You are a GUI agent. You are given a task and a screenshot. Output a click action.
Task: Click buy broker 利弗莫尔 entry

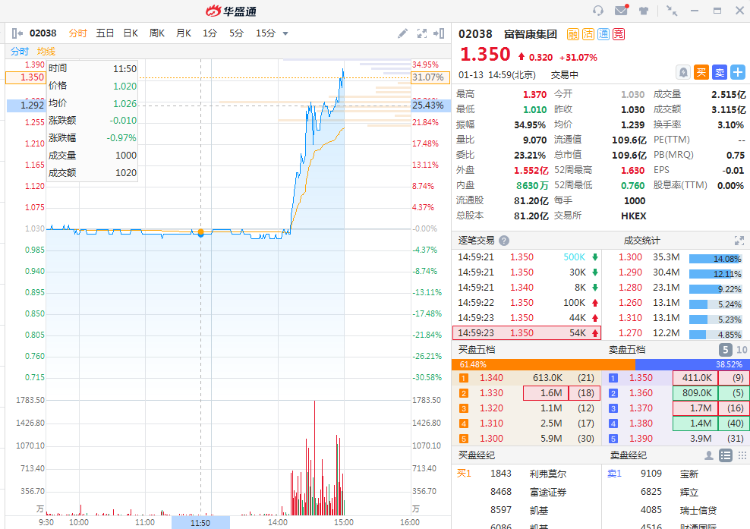(x=548, y=474)
